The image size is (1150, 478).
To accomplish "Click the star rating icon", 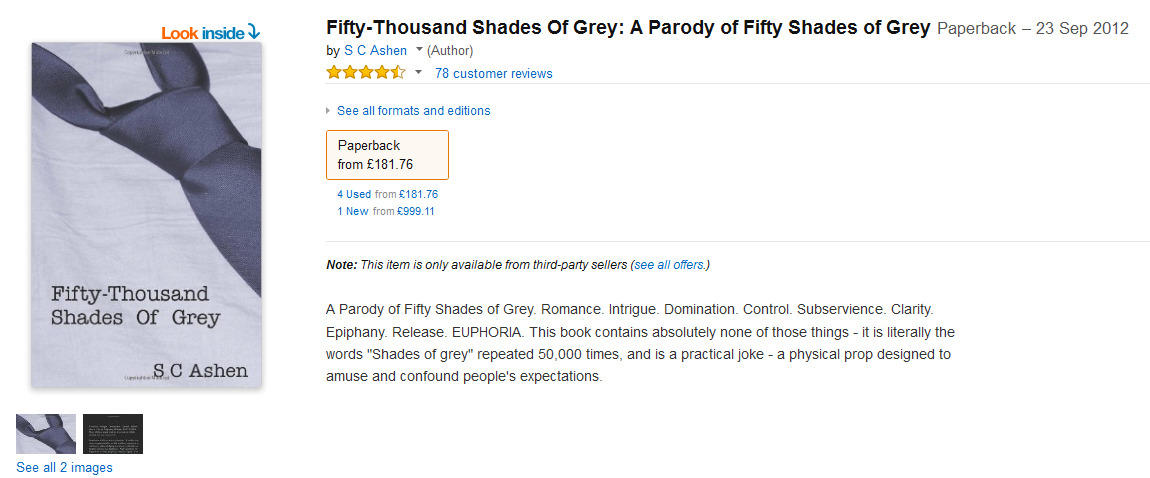I will [365, 72].
